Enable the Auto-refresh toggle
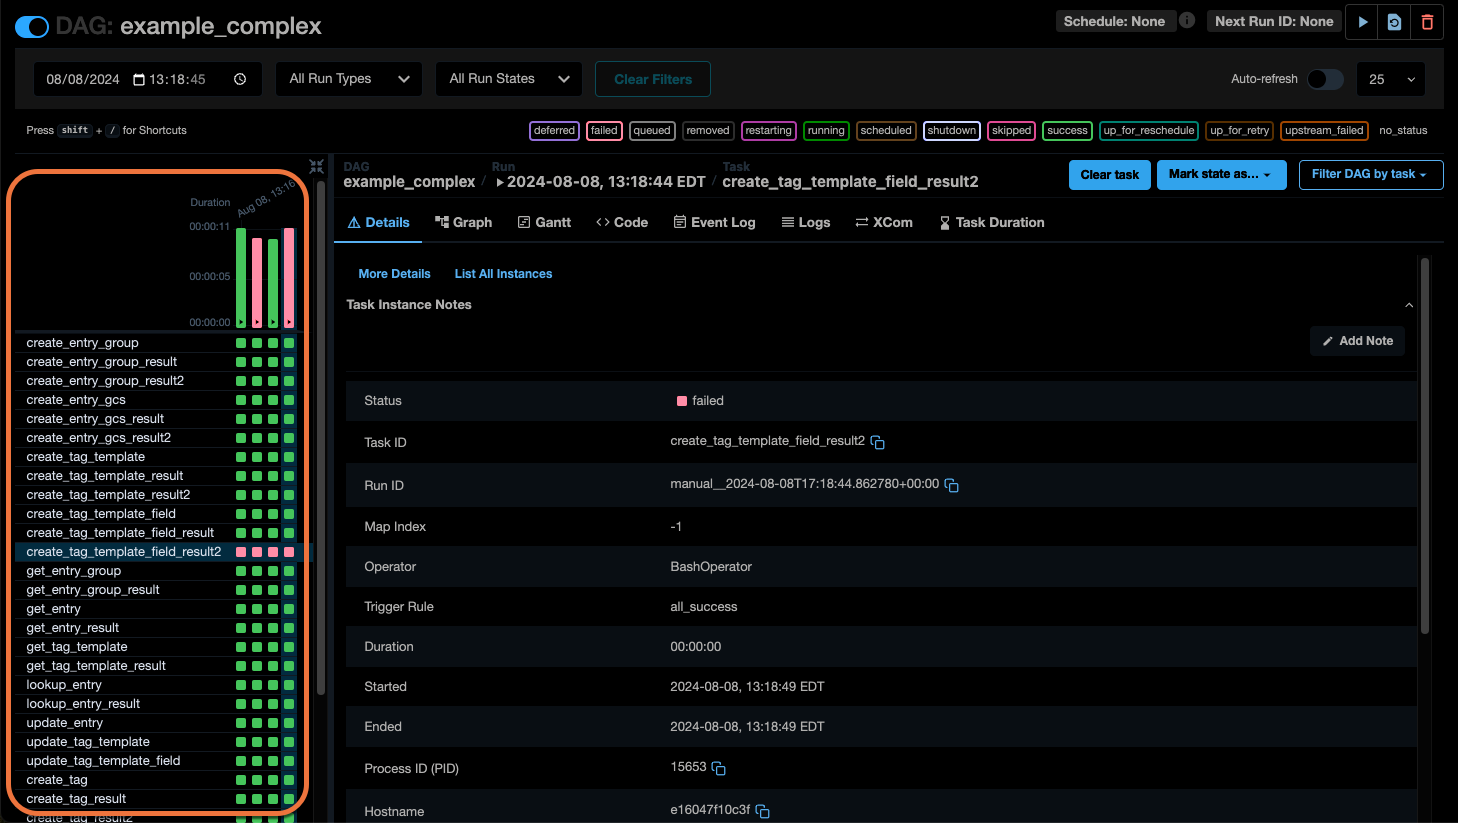Image resolution: width=1458 pixels, height=823 pixels. (1325, 78)
